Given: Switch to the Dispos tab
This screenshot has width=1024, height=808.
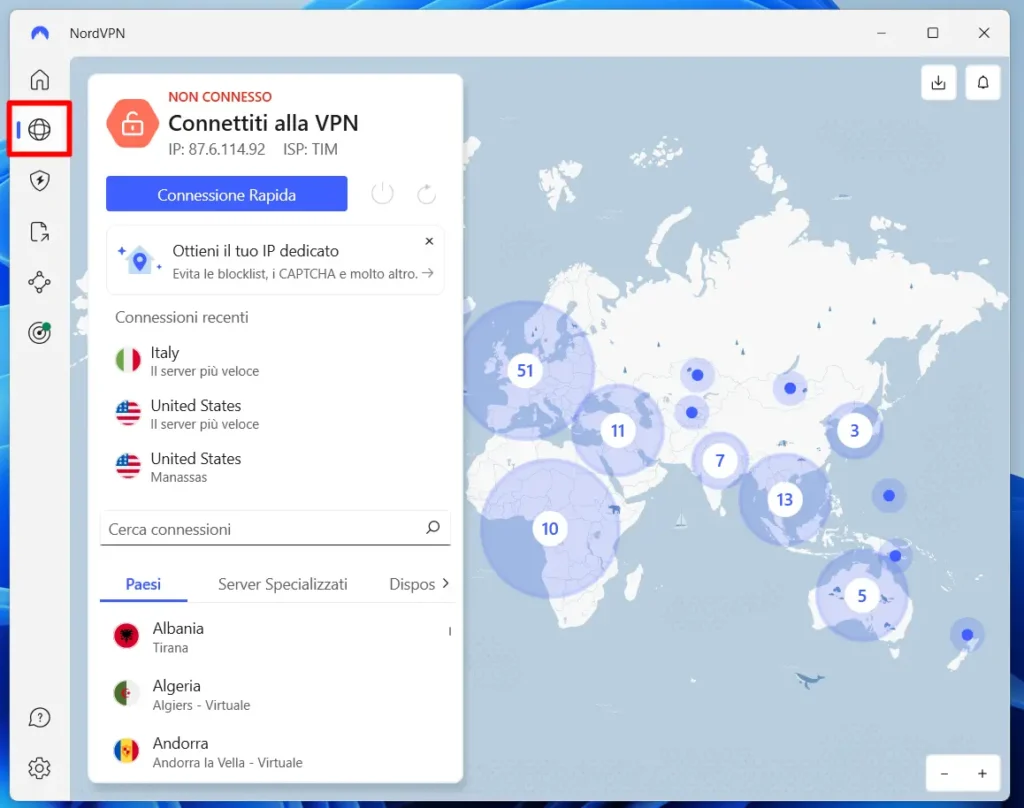Looking at the screenshot, I should [x=411, y=584].
